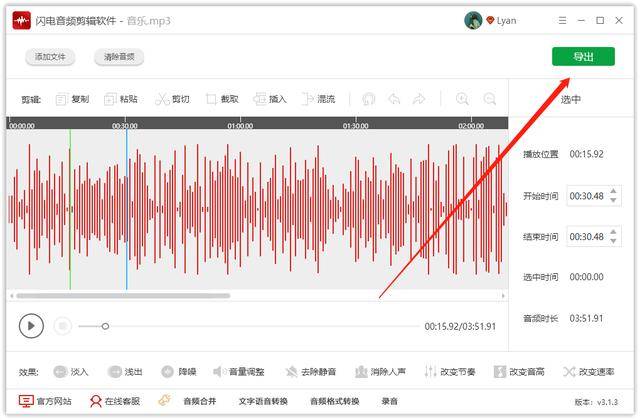Apply Remove Silence (去除静音)
Image resolution: width=640 pixels, height=420 pixels.
311,372
